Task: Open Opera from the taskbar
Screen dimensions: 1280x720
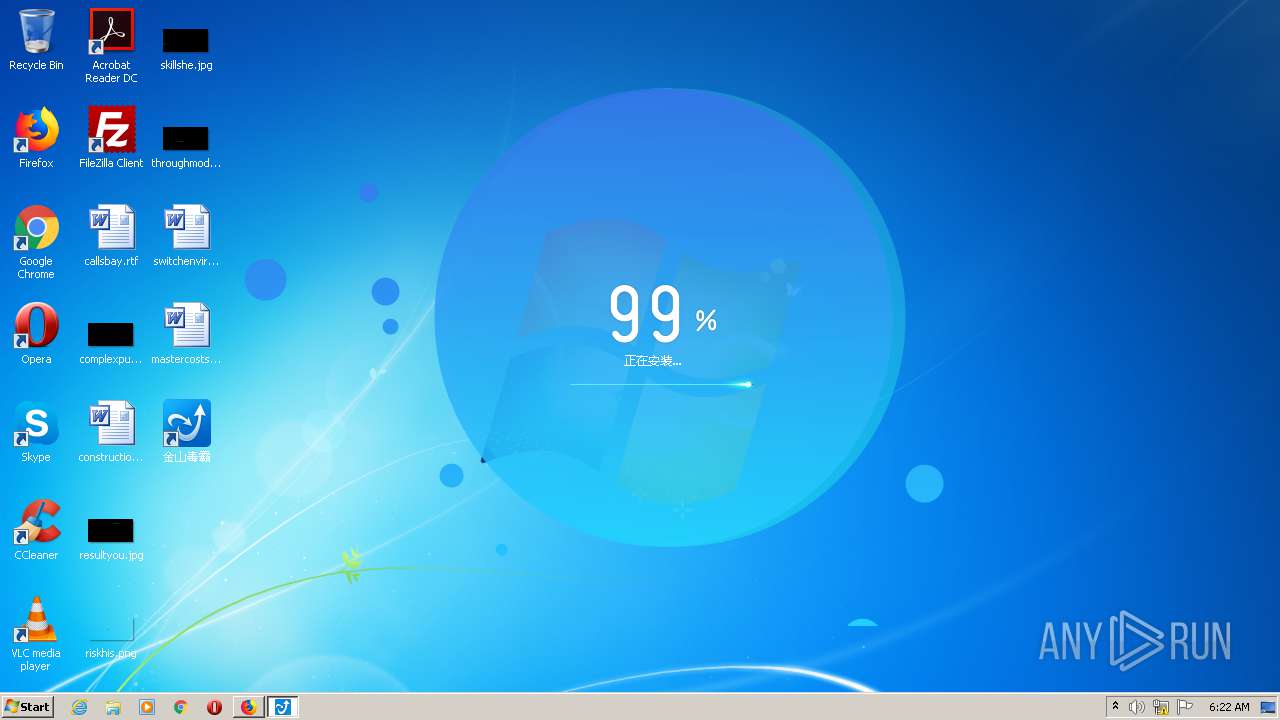Action: (214, 707)
